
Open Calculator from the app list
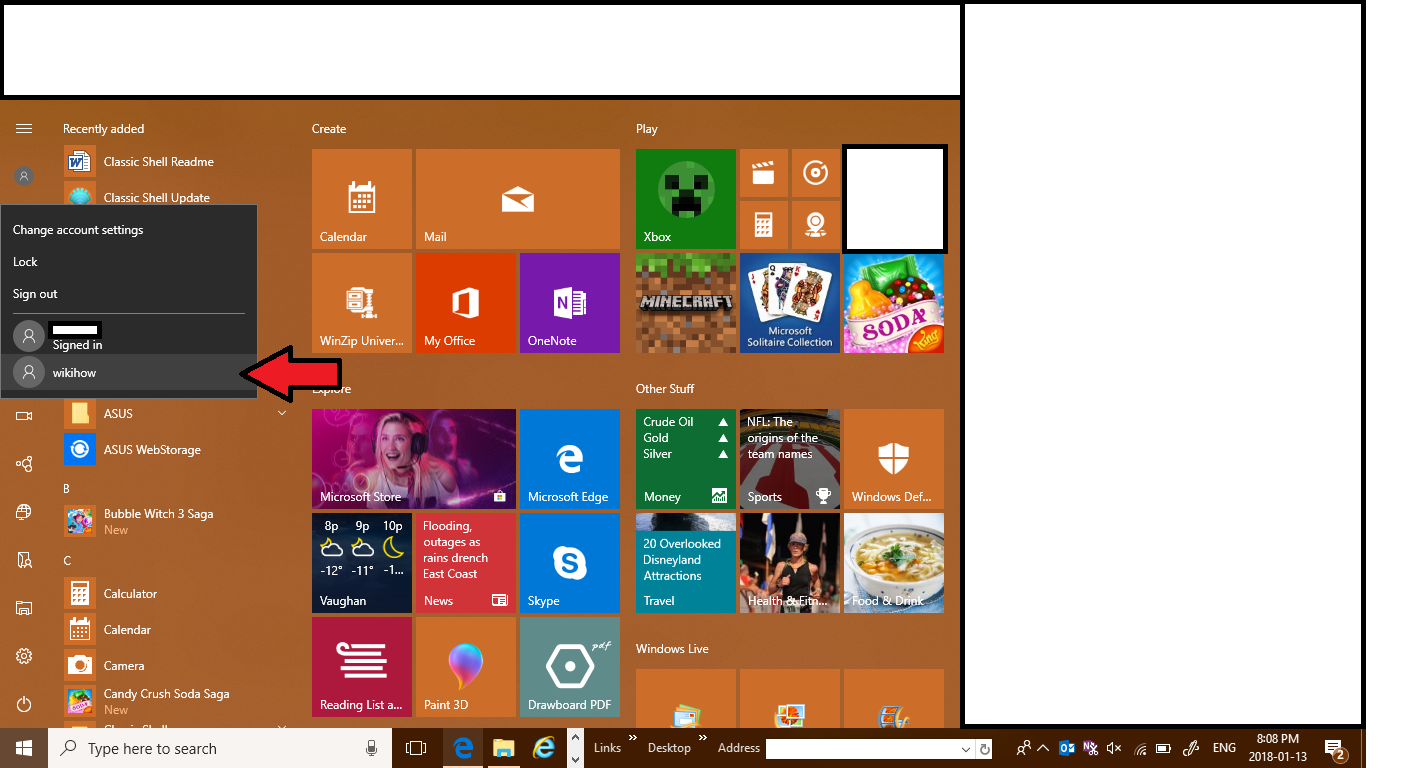[176, 594]
